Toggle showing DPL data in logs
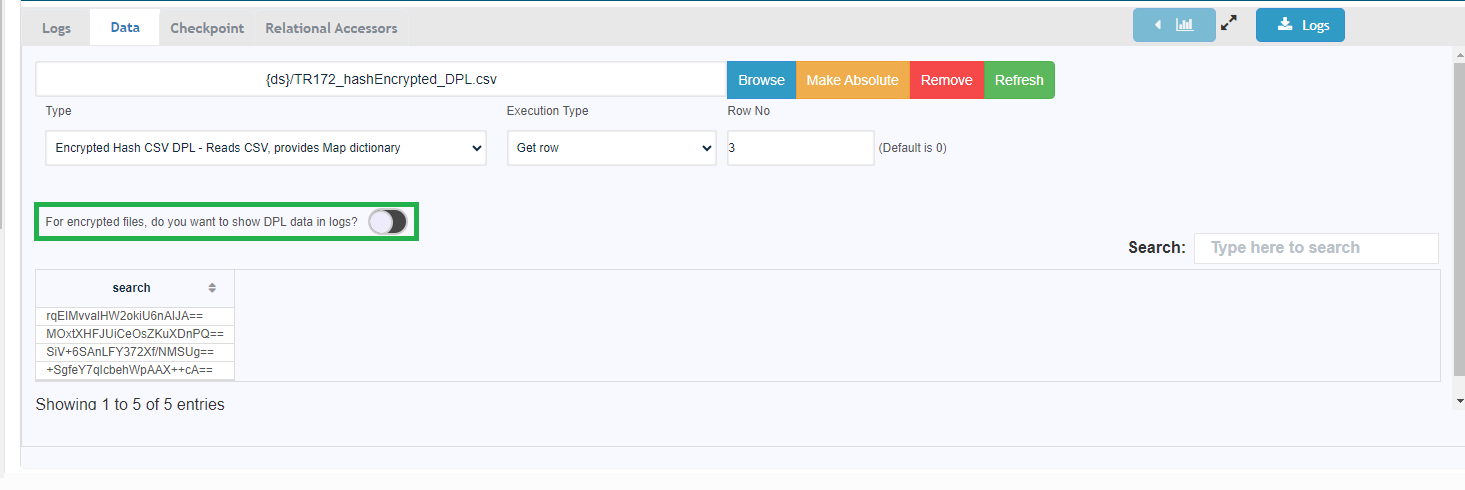 388,222
